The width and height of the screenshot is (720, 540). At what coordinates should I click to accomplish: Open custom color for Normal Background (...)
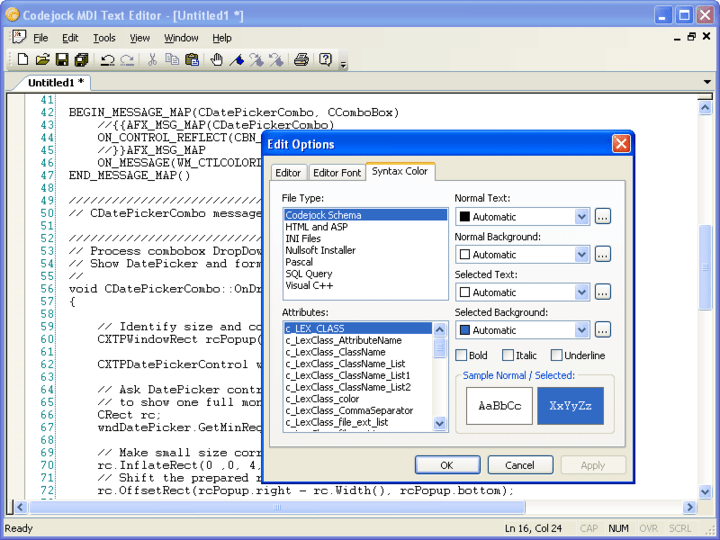pyautogui.click(x=602, y=254)
